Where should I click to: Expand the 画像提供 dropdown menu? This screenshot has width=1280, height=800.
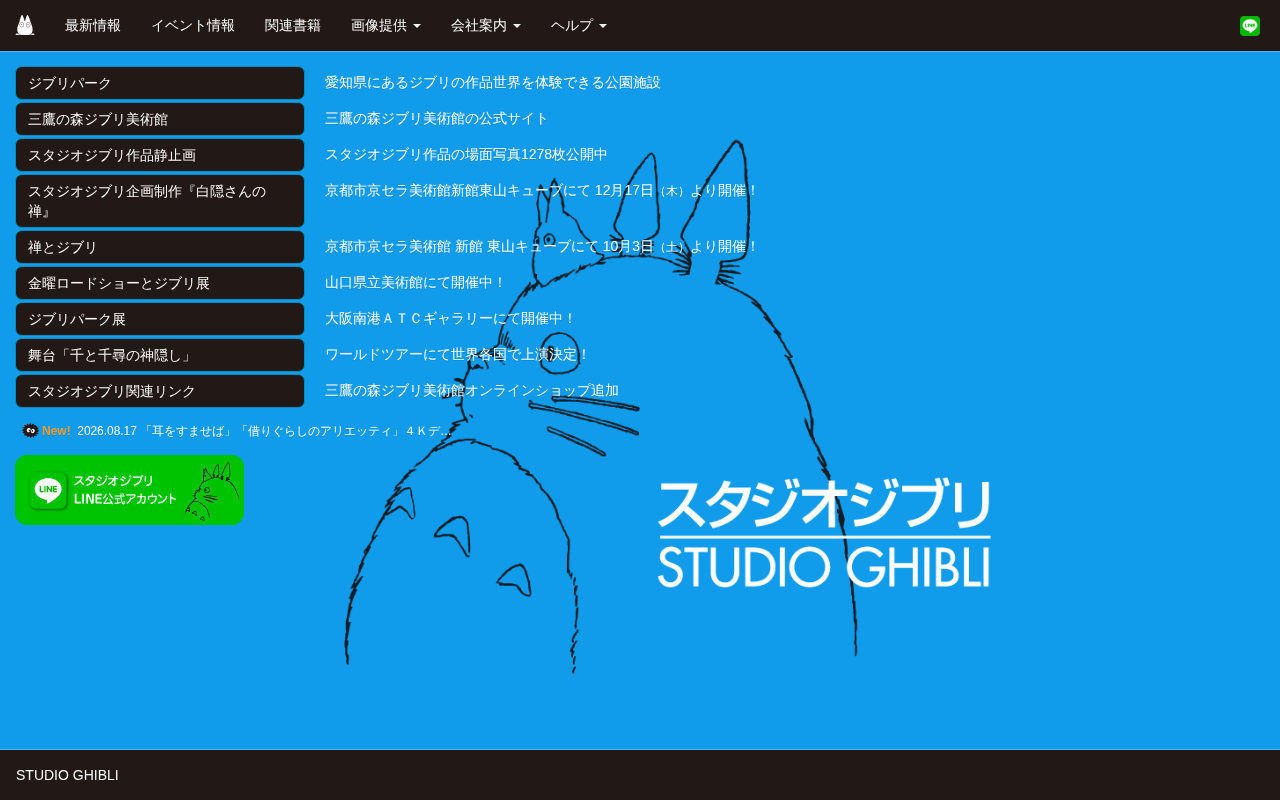[x=386, y=26]
